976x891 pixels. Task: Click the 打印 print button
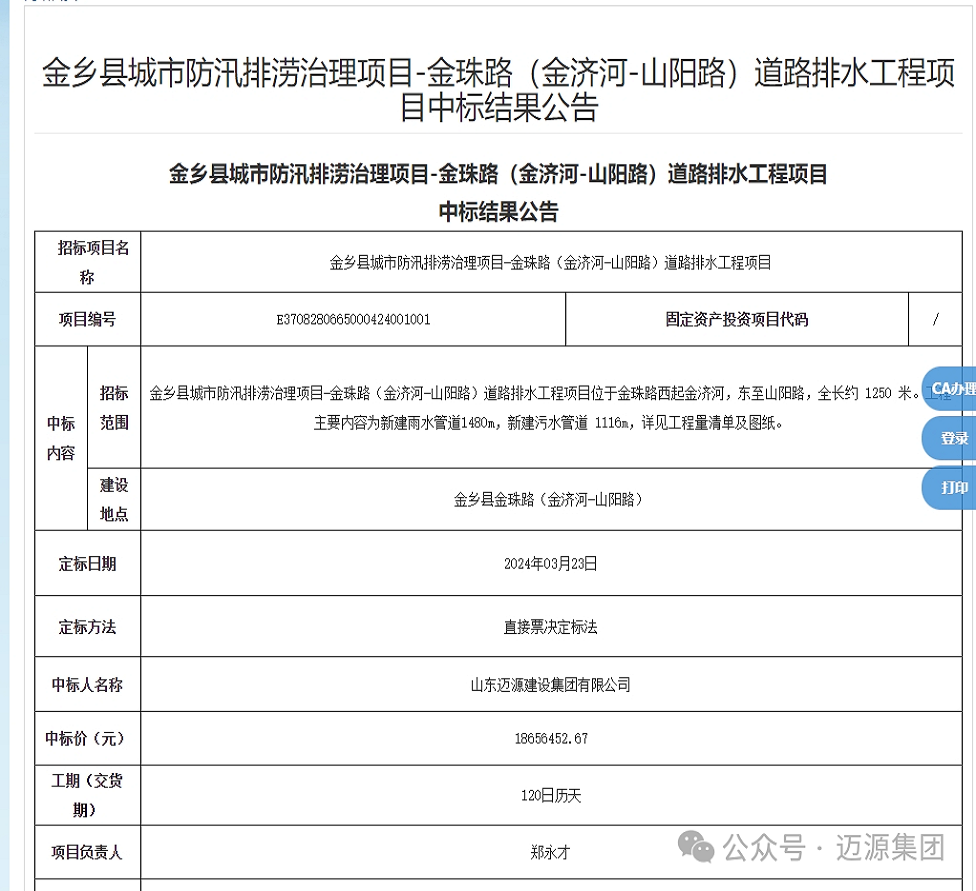(x=949, y=488)
